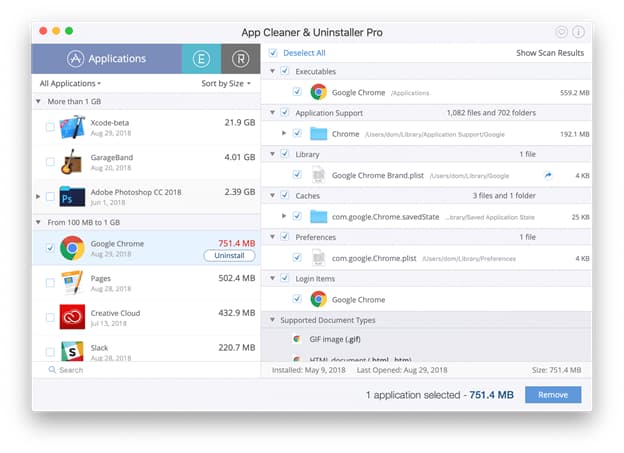This screenshot has height=453, width=624.
Task: Collapse the From 100 MB to 1 GB group
Action: pos(38,222)
